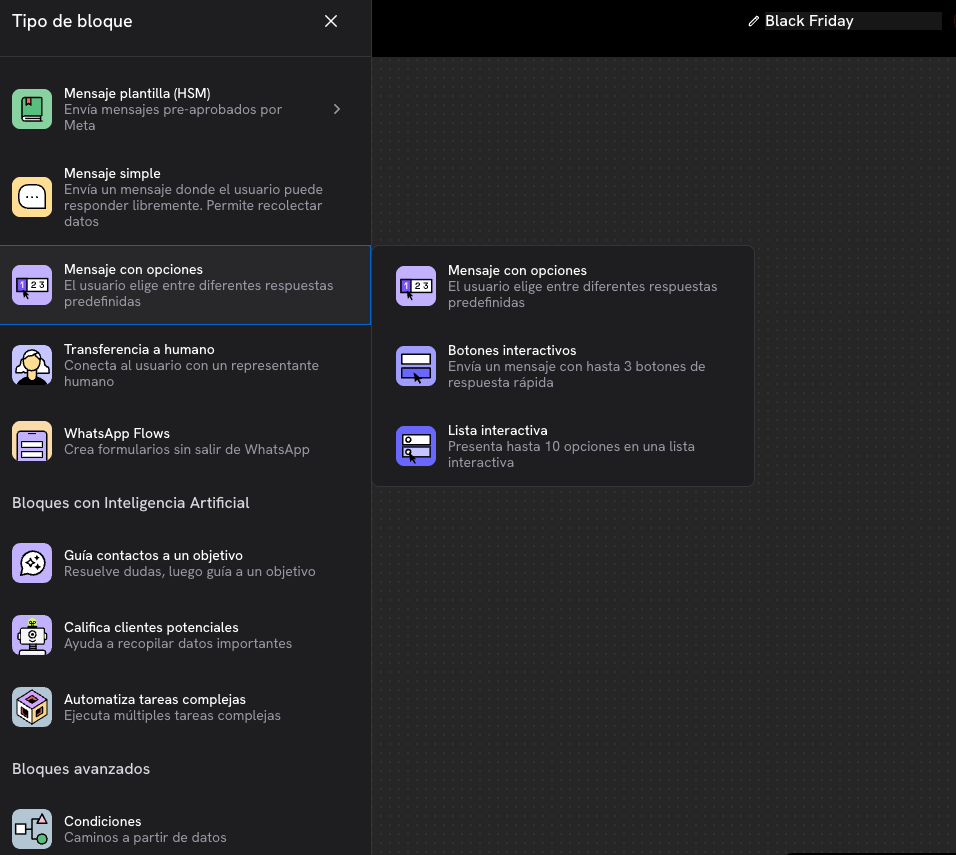Click the Guía contactos a un objetivo icon
The image size is (956, 855).
coord(32,563)
